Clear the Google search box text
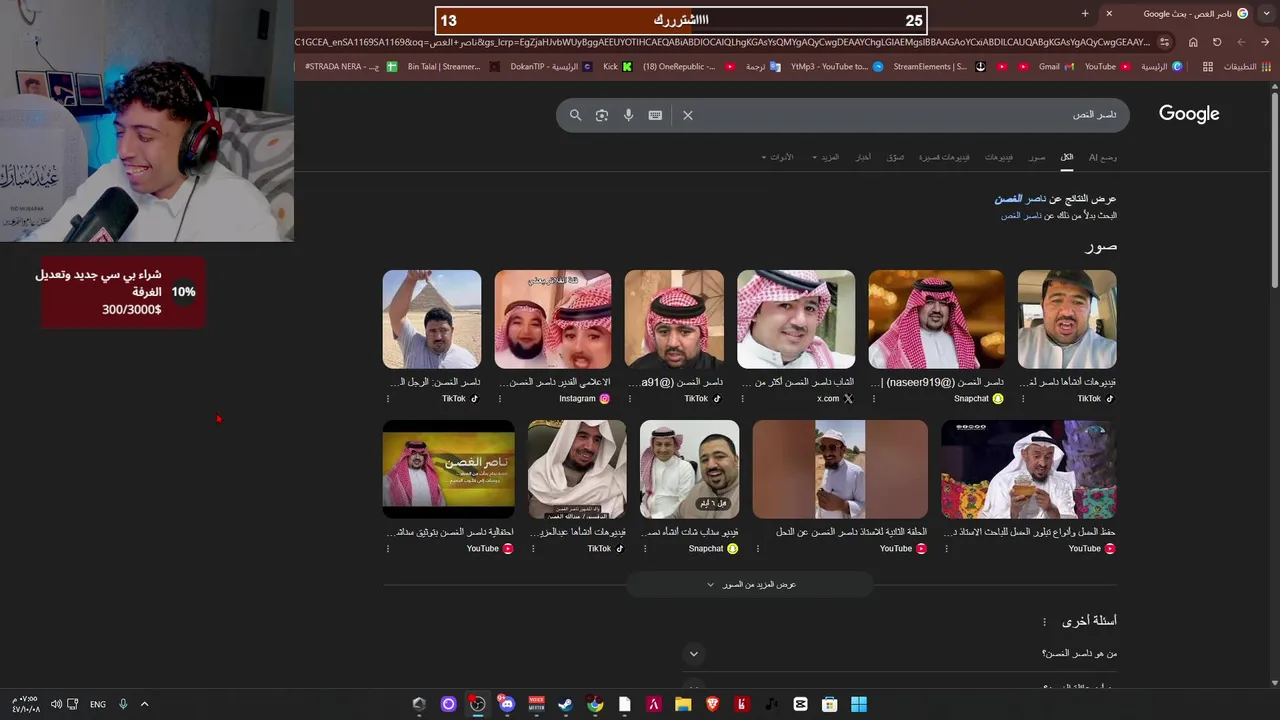 (688, 115)
